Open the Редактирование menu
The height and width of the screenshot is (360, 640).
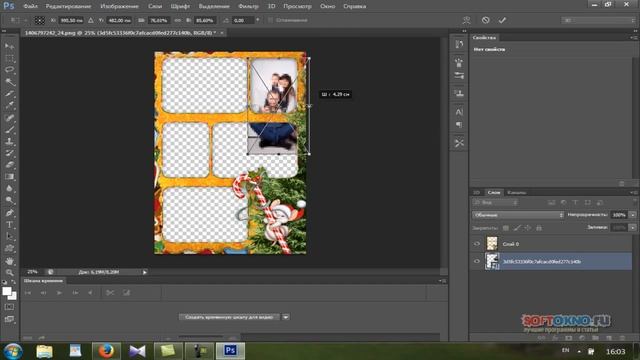68,6
